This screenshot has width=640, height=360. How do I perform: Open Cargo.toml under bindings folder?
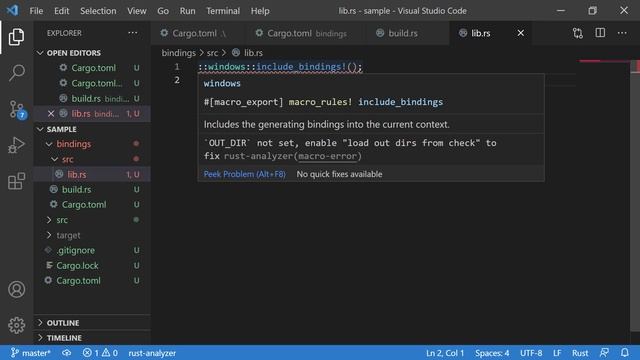(x=92, y=205)
